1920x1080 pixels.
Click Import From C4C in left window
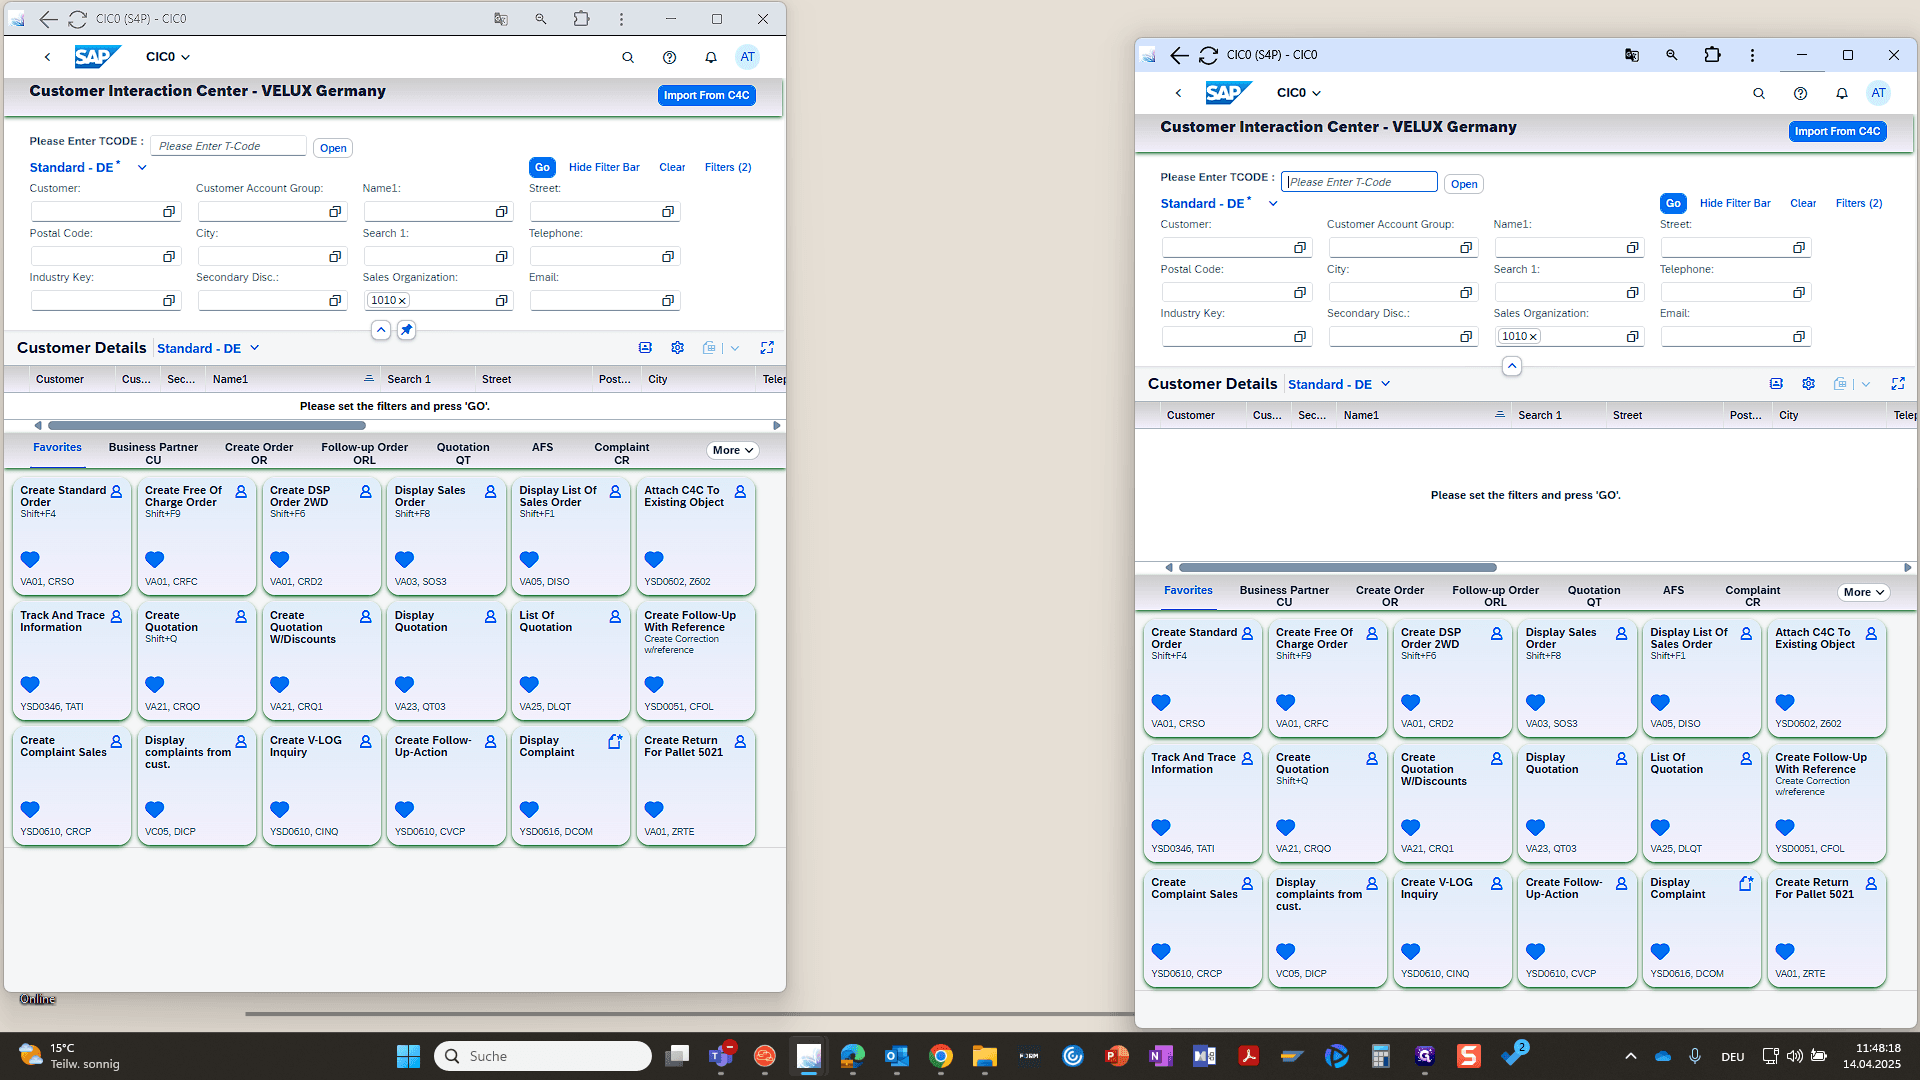coord(707,96)
